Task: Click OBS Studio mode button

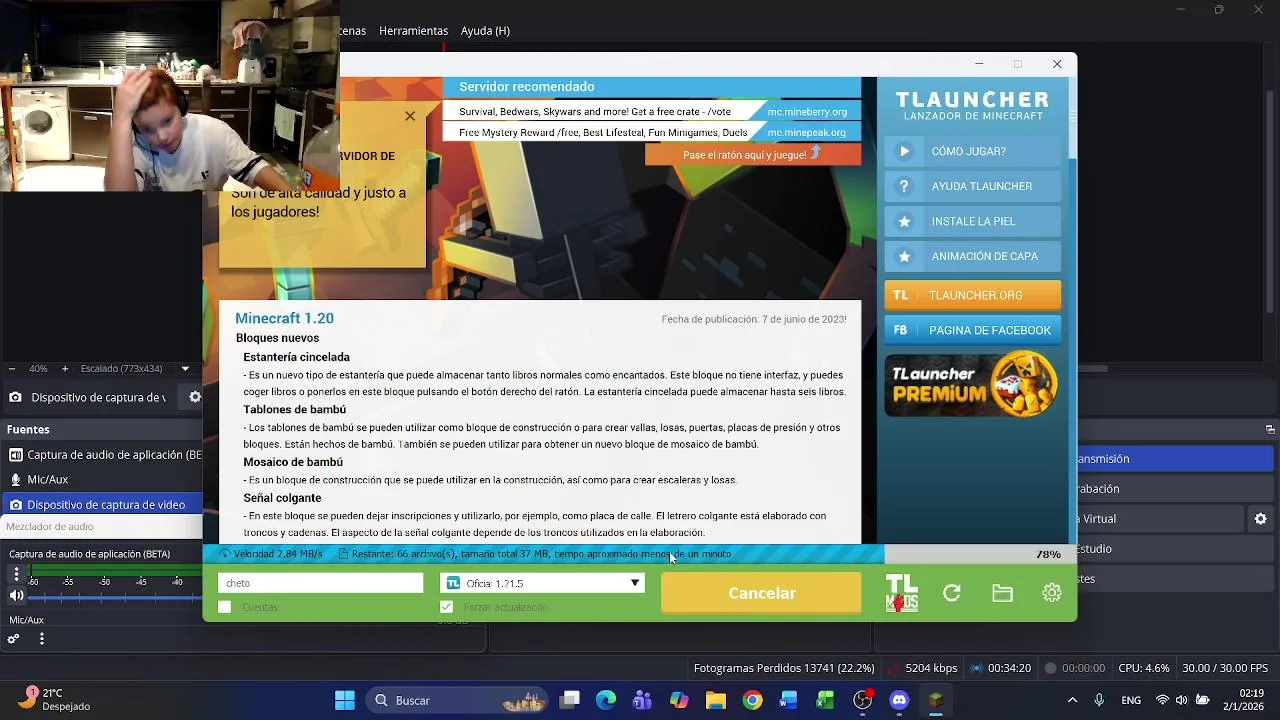Action: click(x=1174, y=549)
